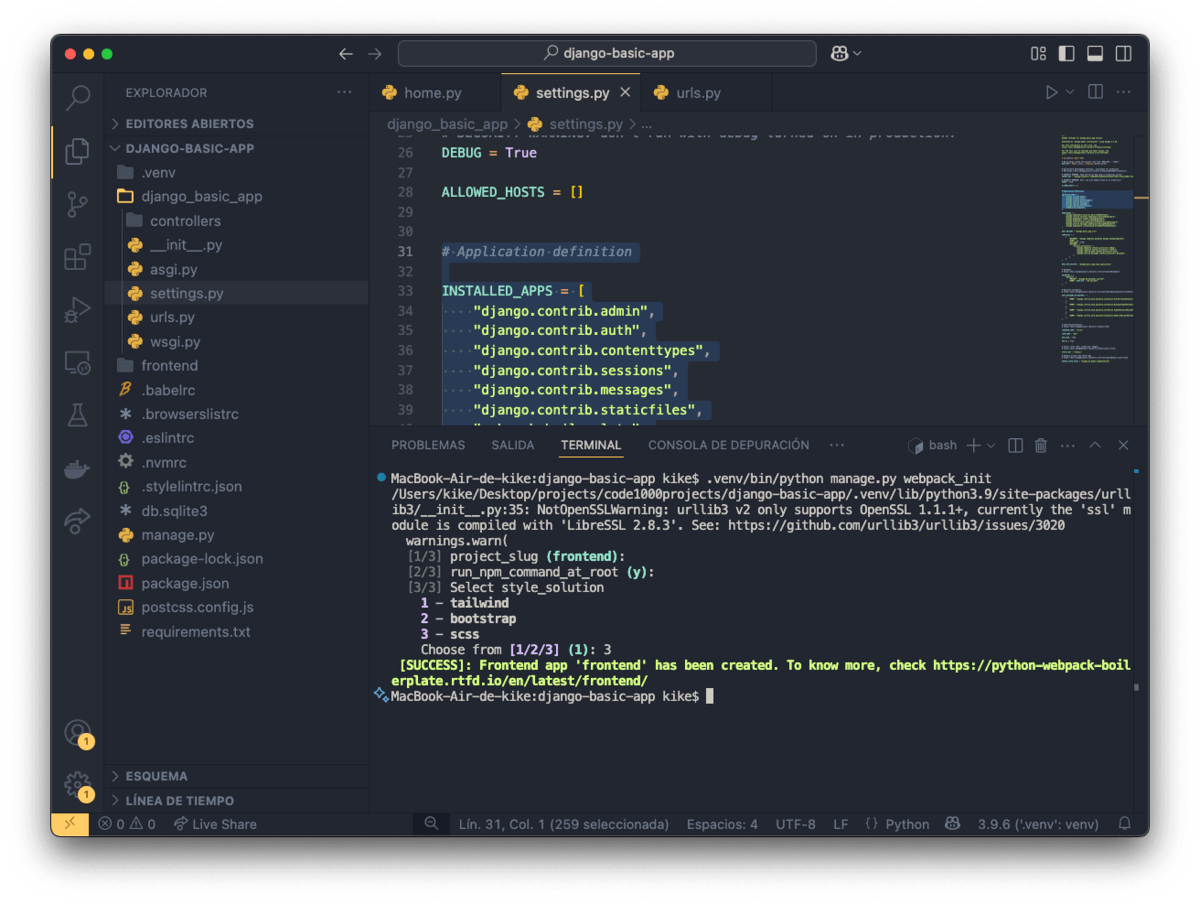
Task: Change indentation via Espacios: 4
Action: click(x=722, y=824)
